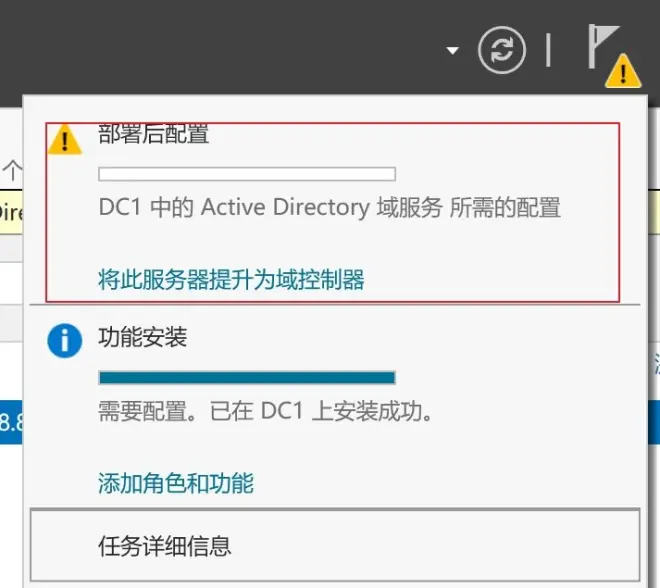Click the up arrow at left edge
660x588 pixels.
12,170
